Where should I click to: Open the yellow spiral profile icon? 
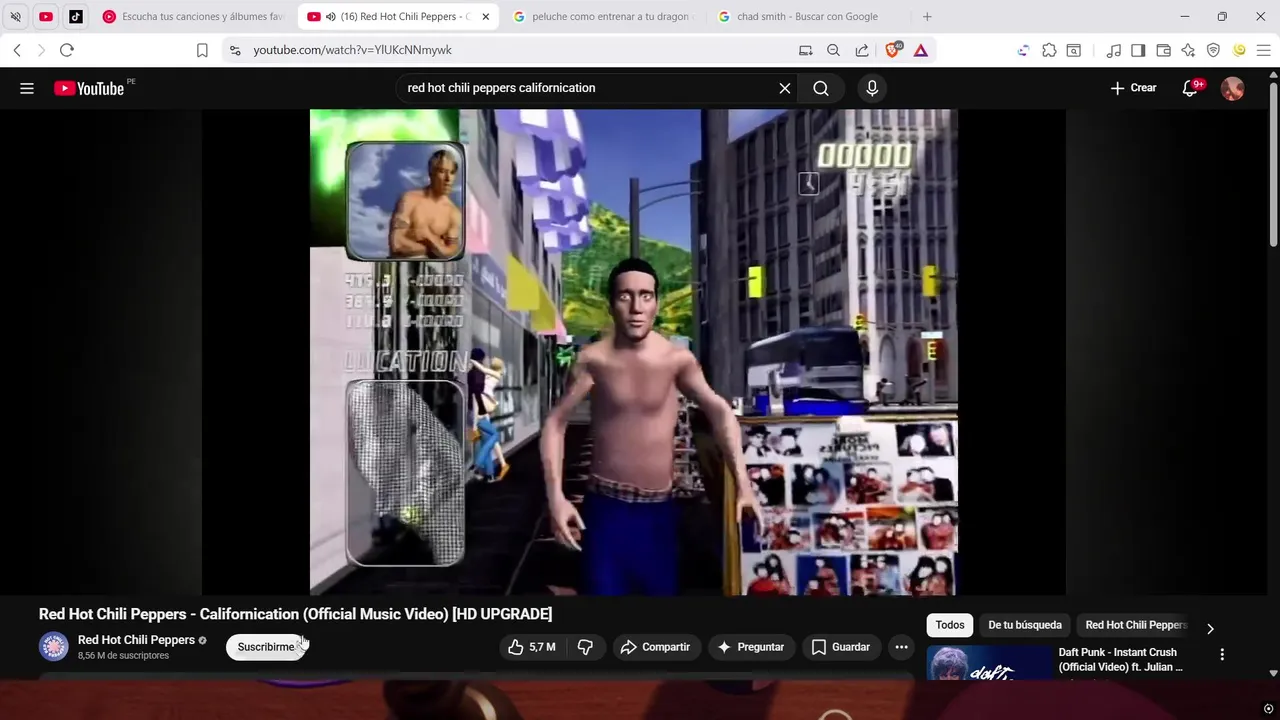point(1239,50)
